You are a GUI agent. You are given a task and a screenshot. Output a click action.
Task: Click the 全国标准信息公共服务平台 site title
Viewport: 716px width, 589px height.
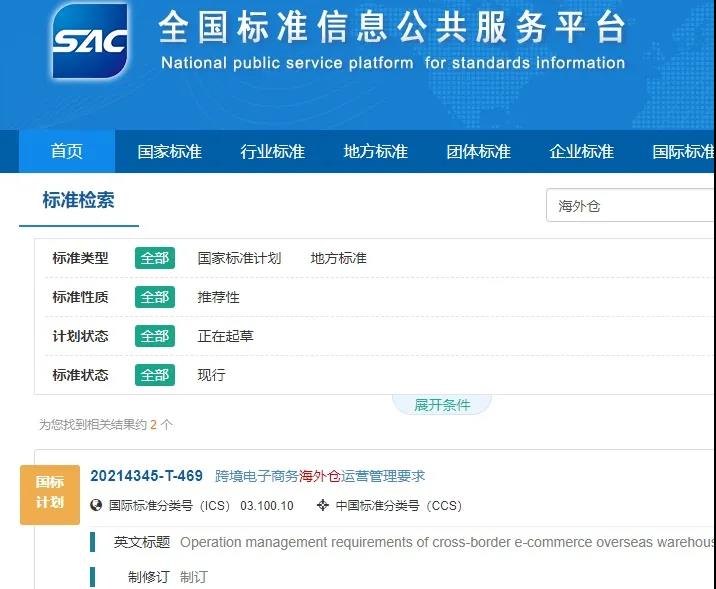(392, 27)
